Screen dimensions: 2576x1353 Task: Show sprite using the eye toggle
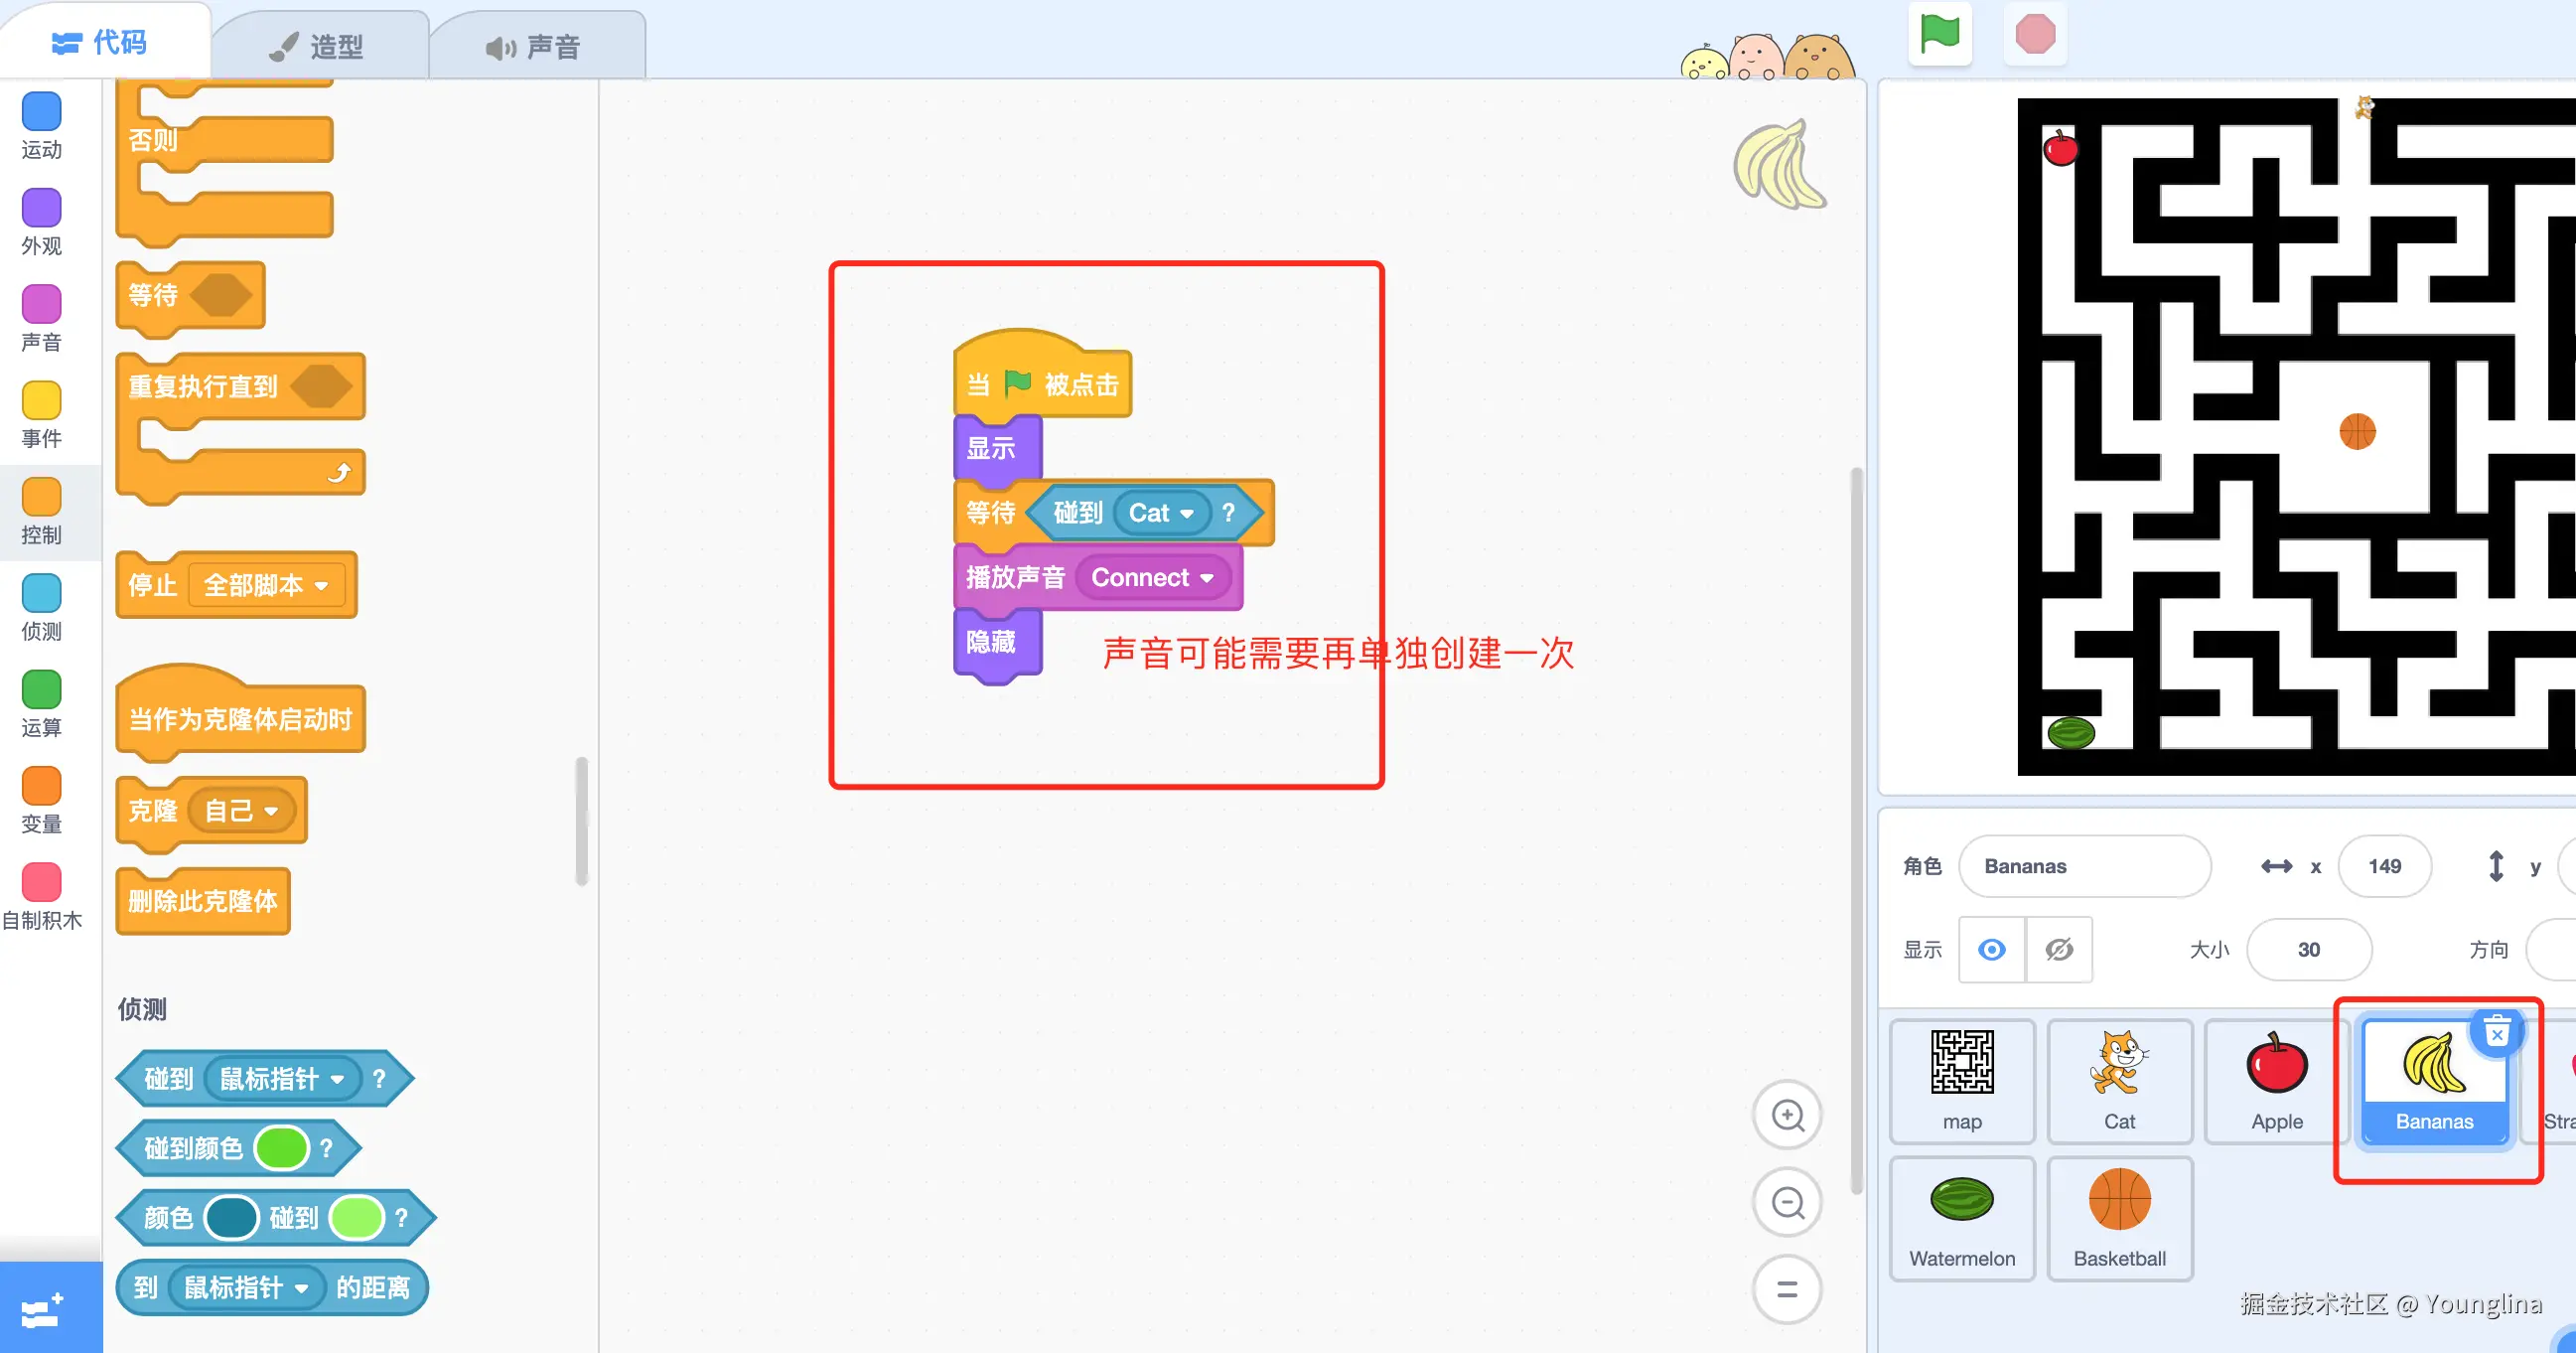[1991, 949]
